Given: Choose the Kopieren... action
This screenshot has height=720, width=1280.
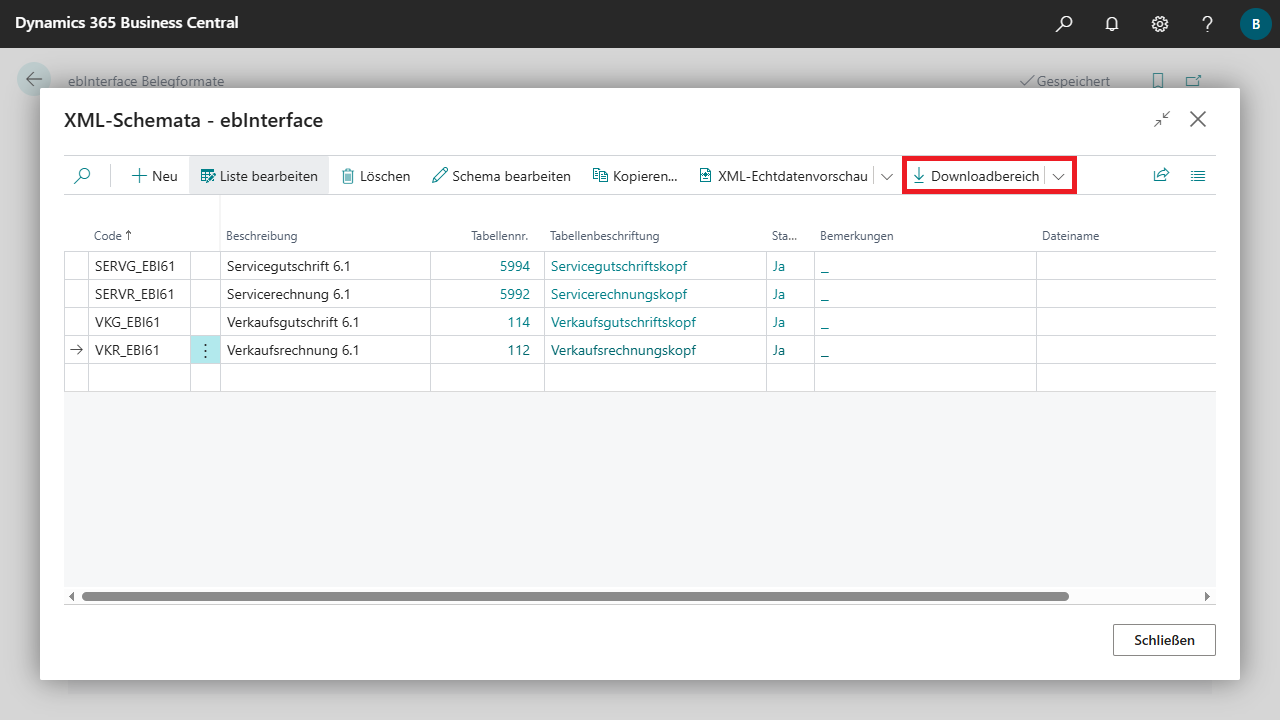Looking at the screenshot, I should pos(635,176).
